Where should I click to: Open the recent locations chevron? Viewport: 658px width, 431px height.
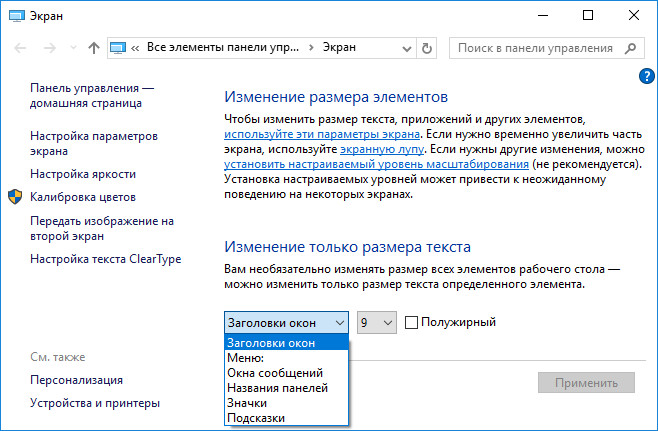73,48
